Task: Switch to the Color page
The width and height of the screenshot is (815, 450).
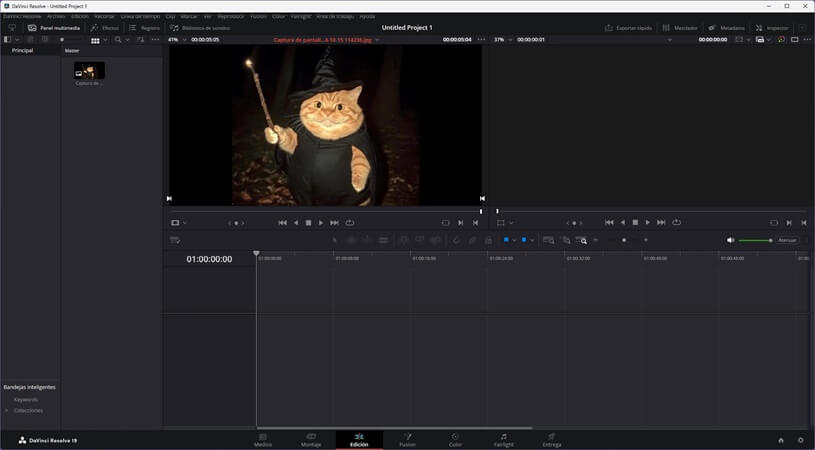Action: point(455,440)
